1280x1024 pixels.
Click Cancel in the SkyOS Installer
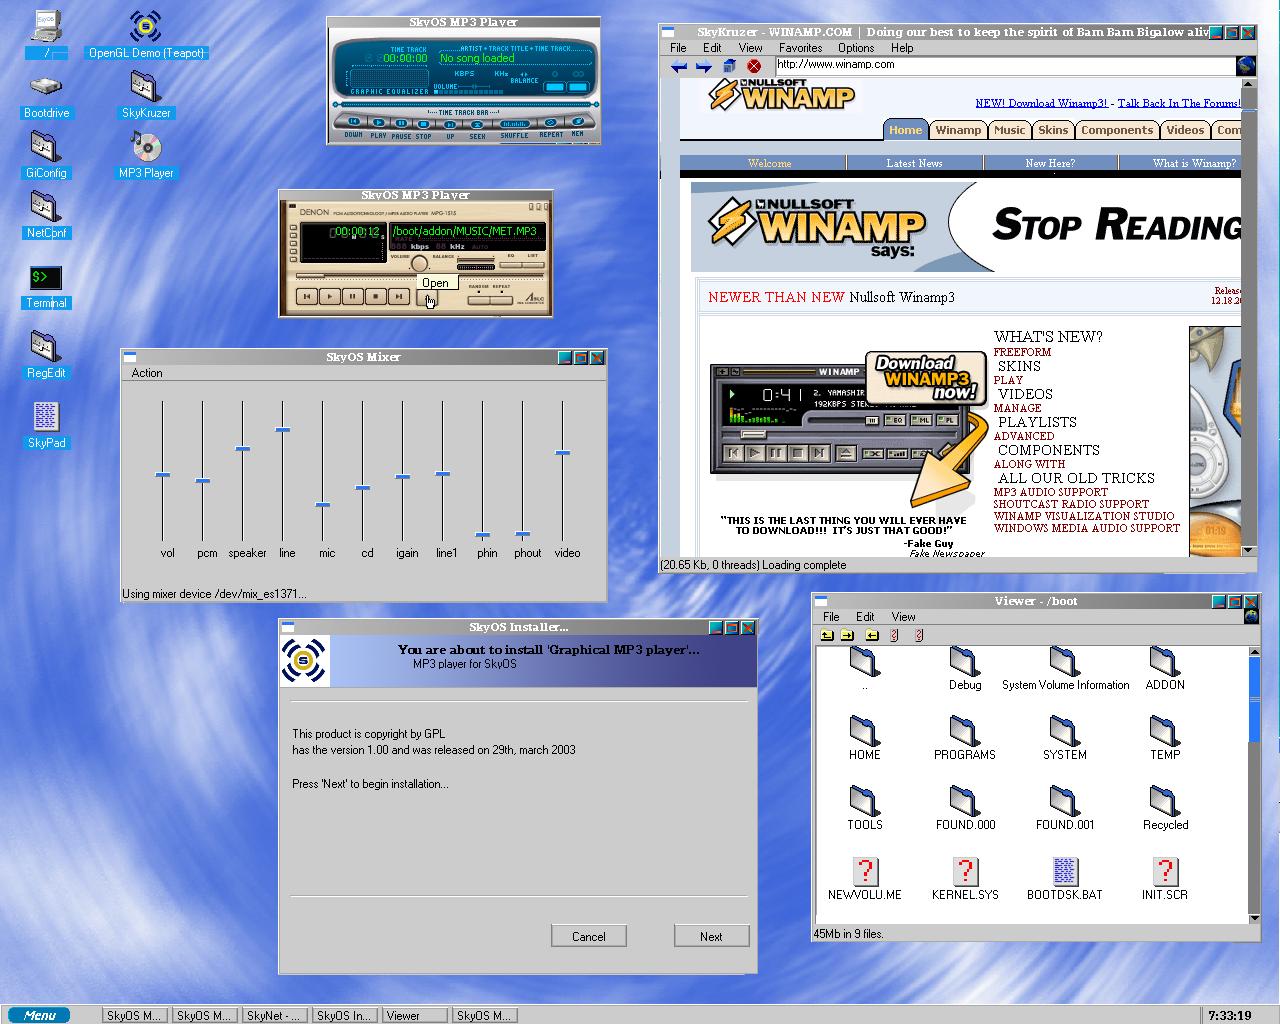tap(589, 936)
